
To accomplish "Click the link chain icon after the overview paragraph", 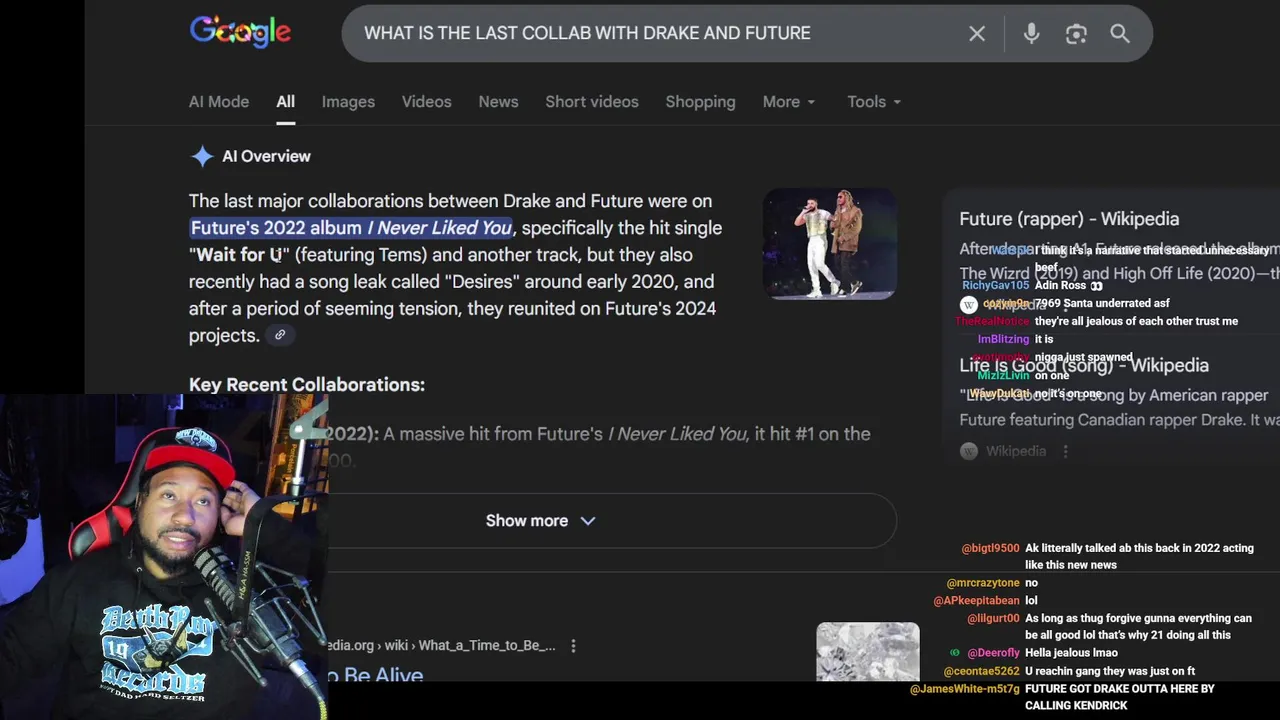I will [x=280, y=335].
